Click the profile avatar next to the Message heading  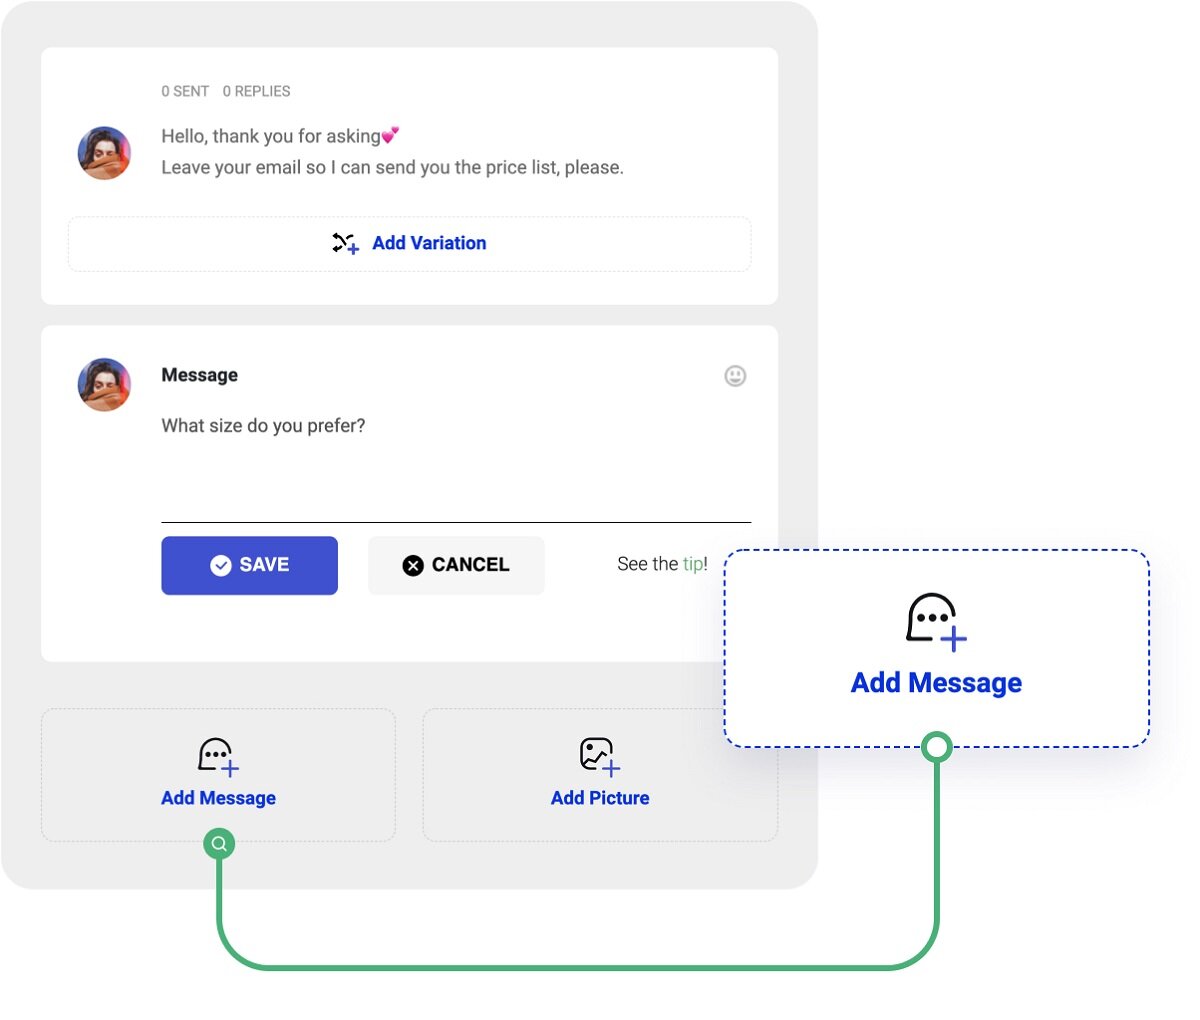click(105, 385)
